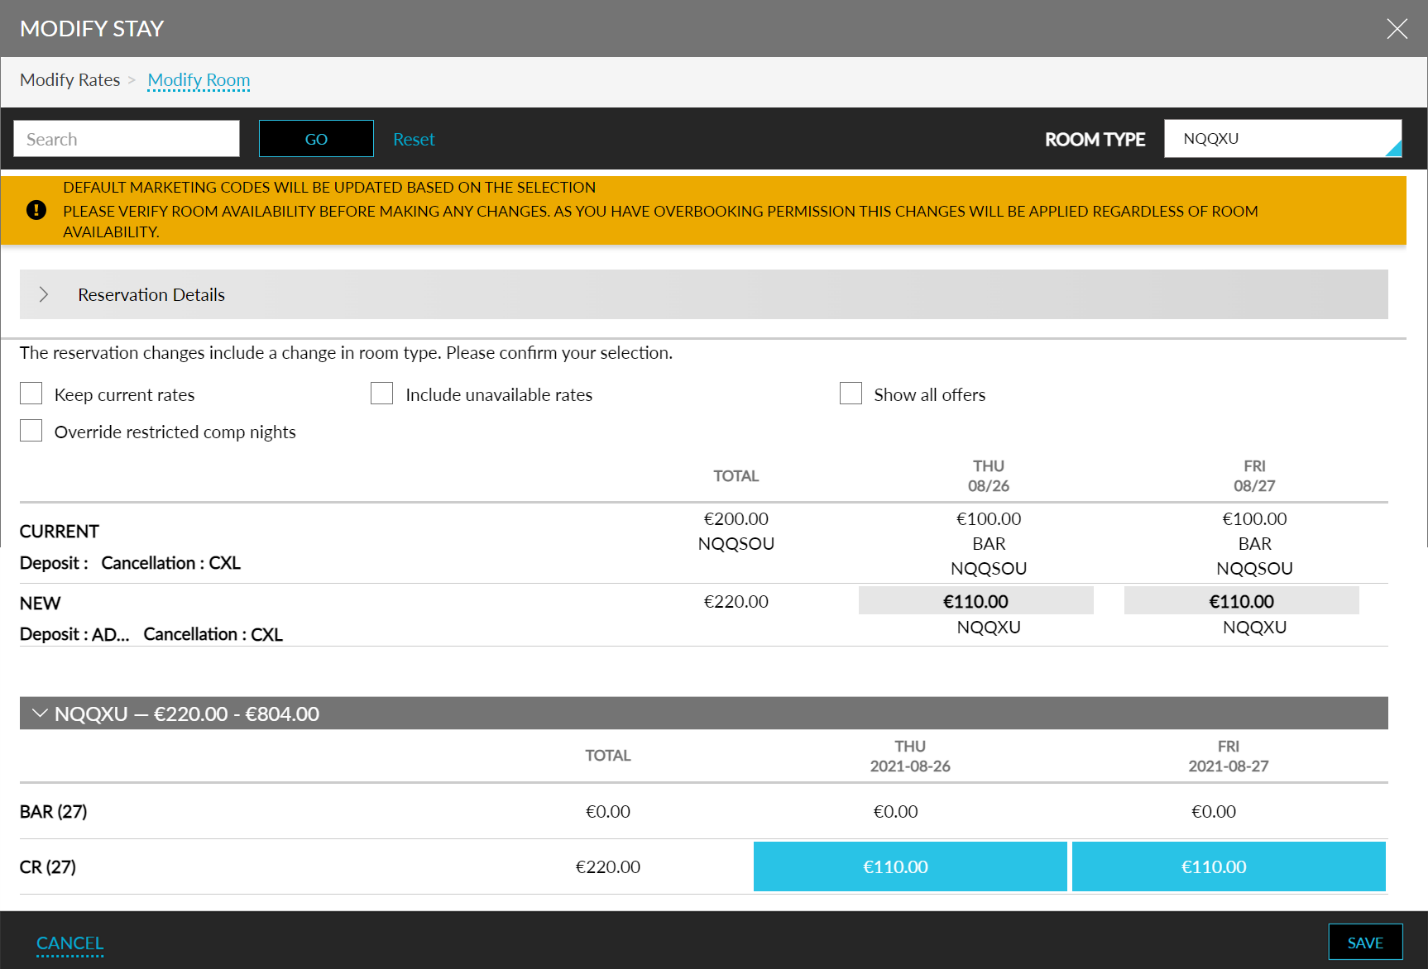Viewport: 1428px width, 969px height.
Task: Click the CURRENT row label
Action: 60,531
